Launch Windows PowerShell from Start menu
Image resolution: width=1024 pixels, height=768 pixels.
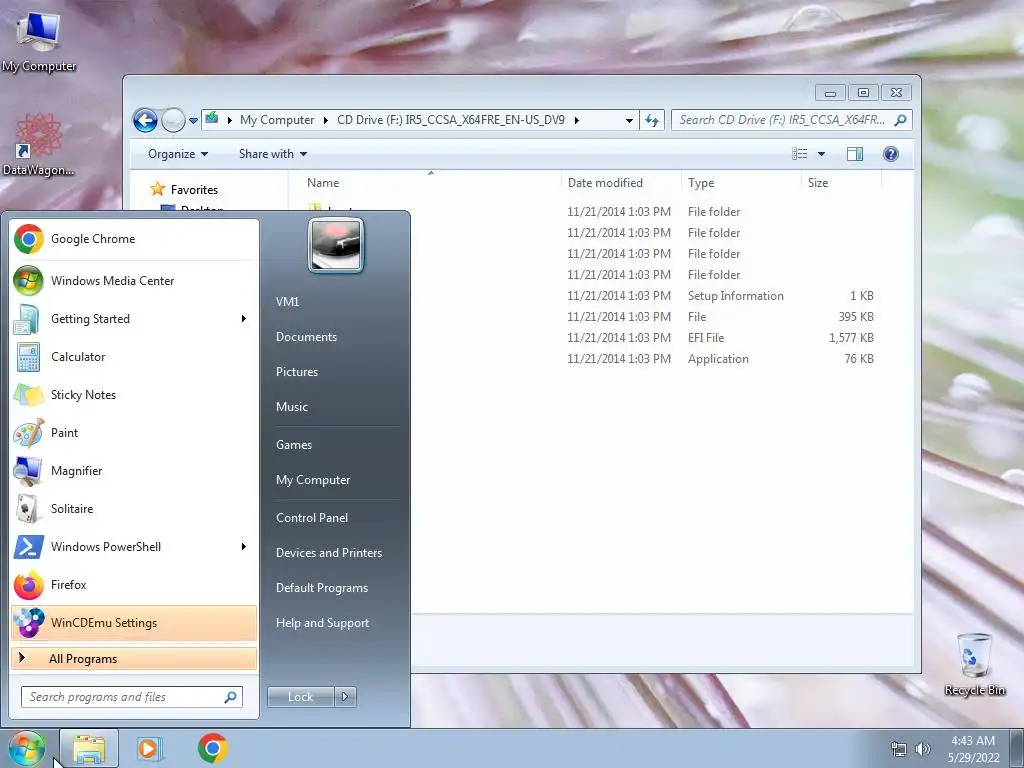click(134, 547)
